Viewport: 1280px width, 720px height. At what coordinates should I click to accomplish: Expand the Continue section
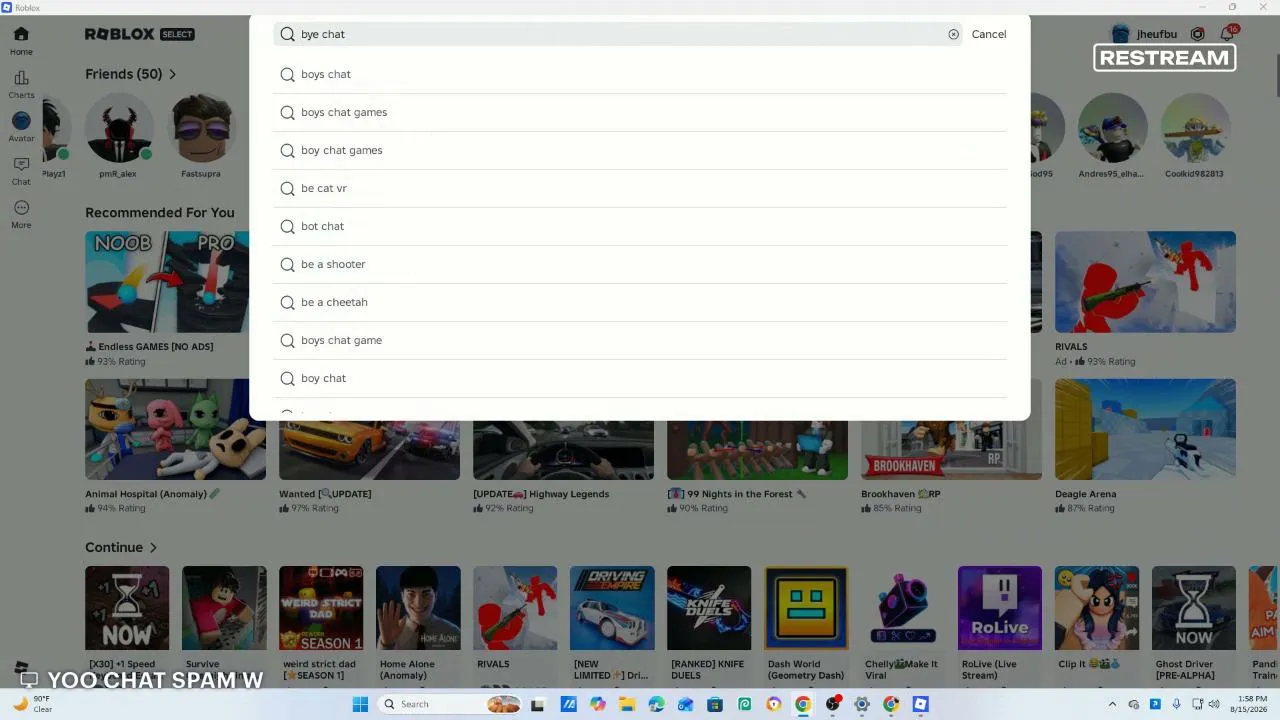tap(121, 547)
